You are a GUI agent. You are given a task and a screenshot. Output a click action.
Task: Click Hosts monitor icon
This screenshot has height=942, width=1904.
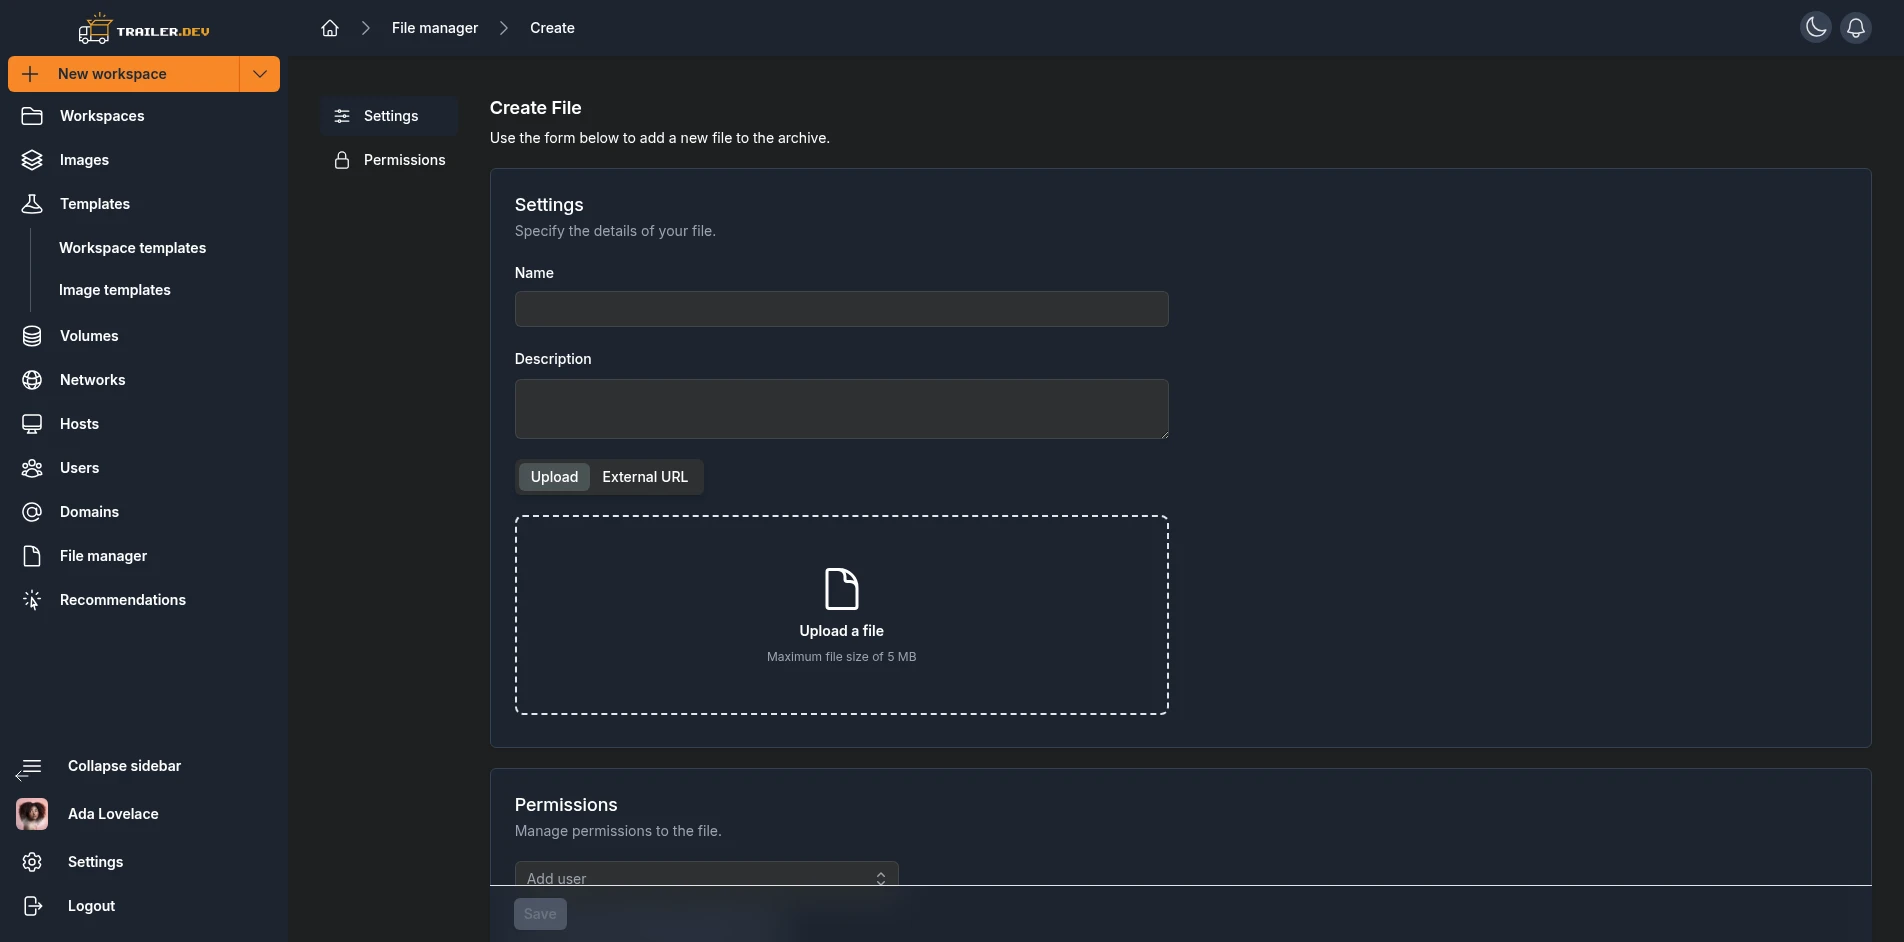[x=32, y=424]
